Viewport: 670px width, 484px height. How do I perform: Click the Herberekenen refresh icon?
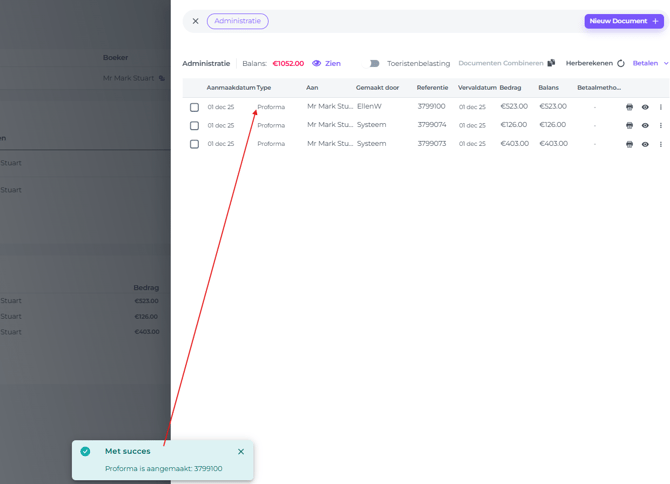[x=621, y=64]
